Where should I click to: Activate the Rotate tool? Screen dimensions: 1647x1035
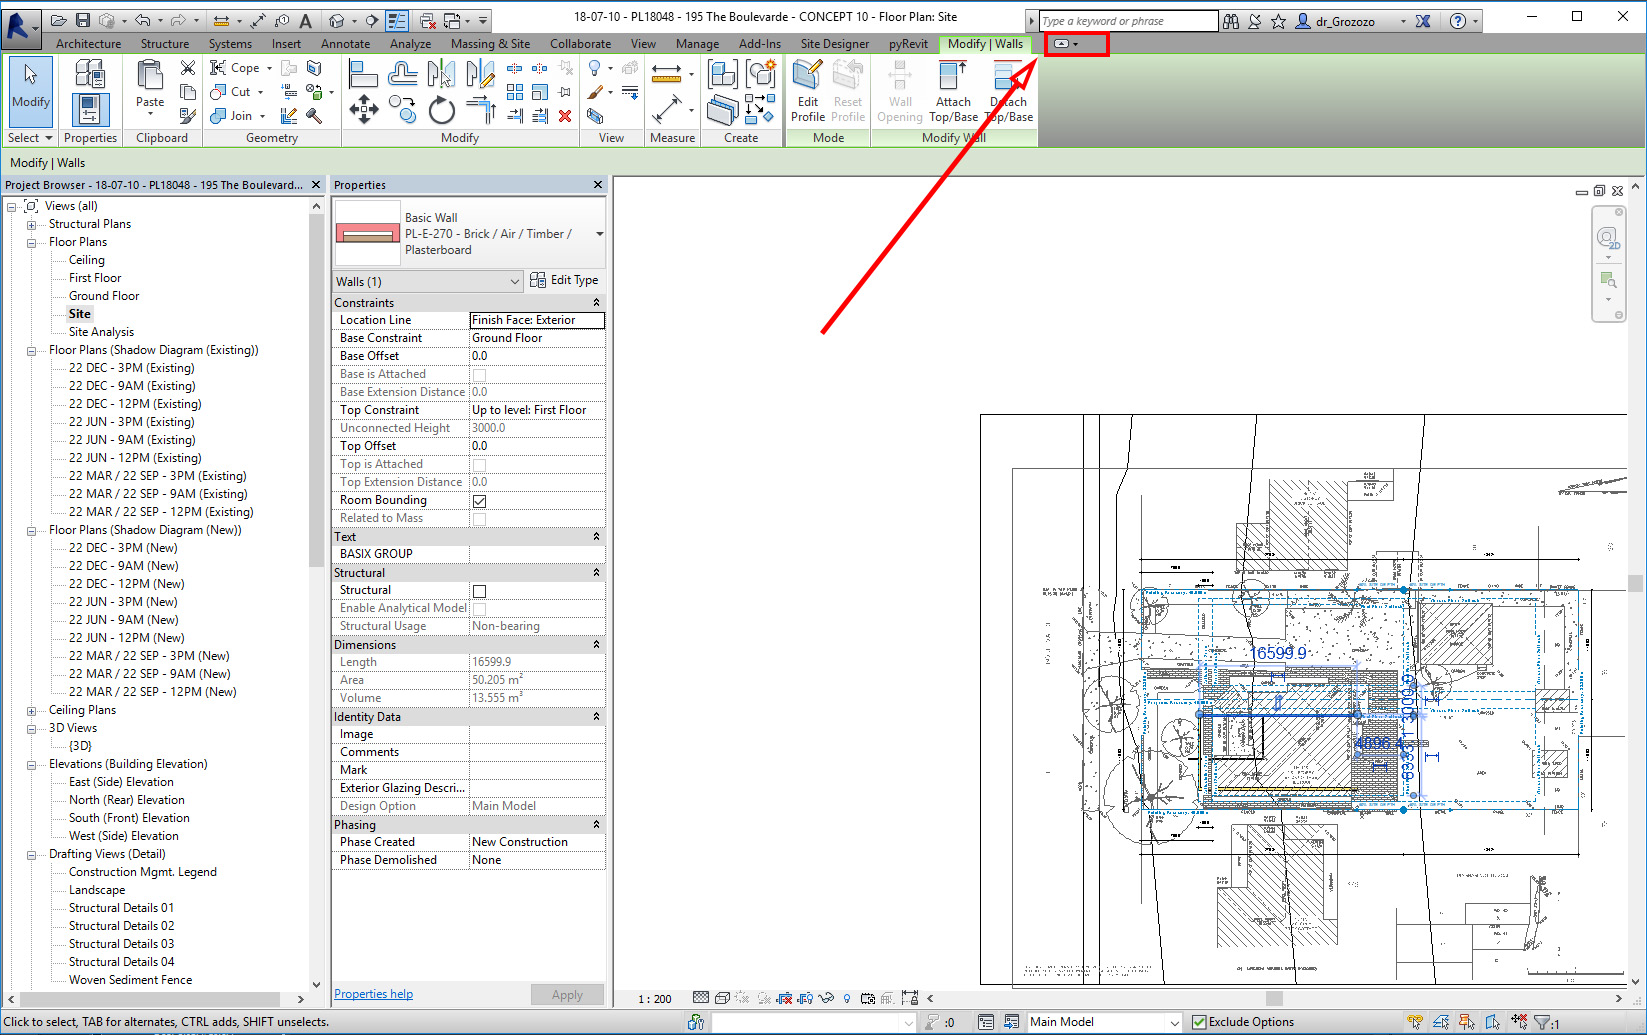[441, 110]
